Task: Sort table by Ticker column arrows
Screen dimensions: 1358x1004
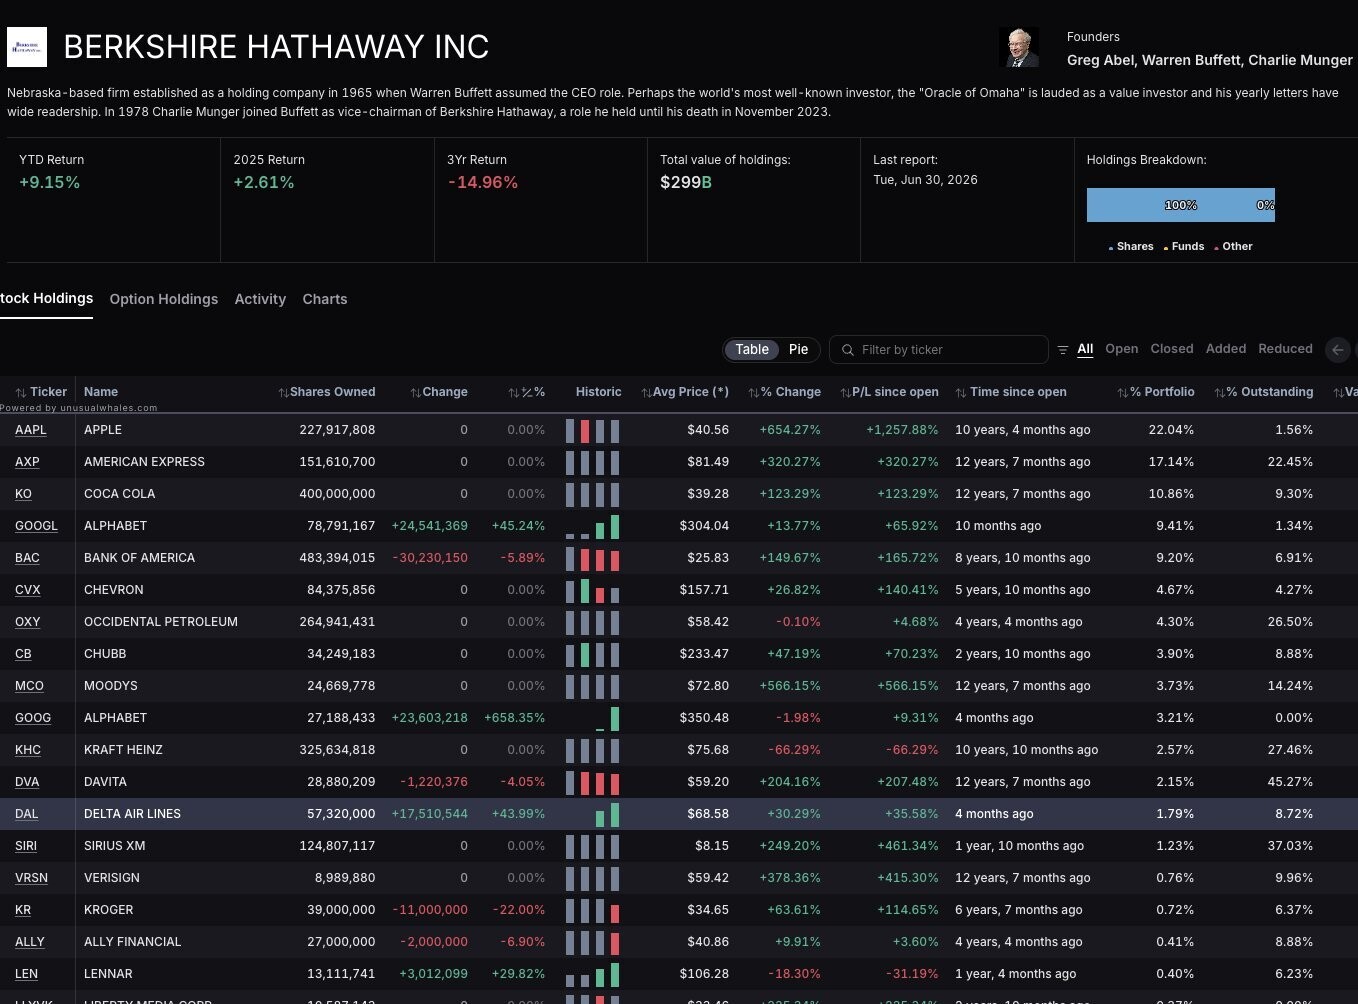Action: click(x=21, y=392)
